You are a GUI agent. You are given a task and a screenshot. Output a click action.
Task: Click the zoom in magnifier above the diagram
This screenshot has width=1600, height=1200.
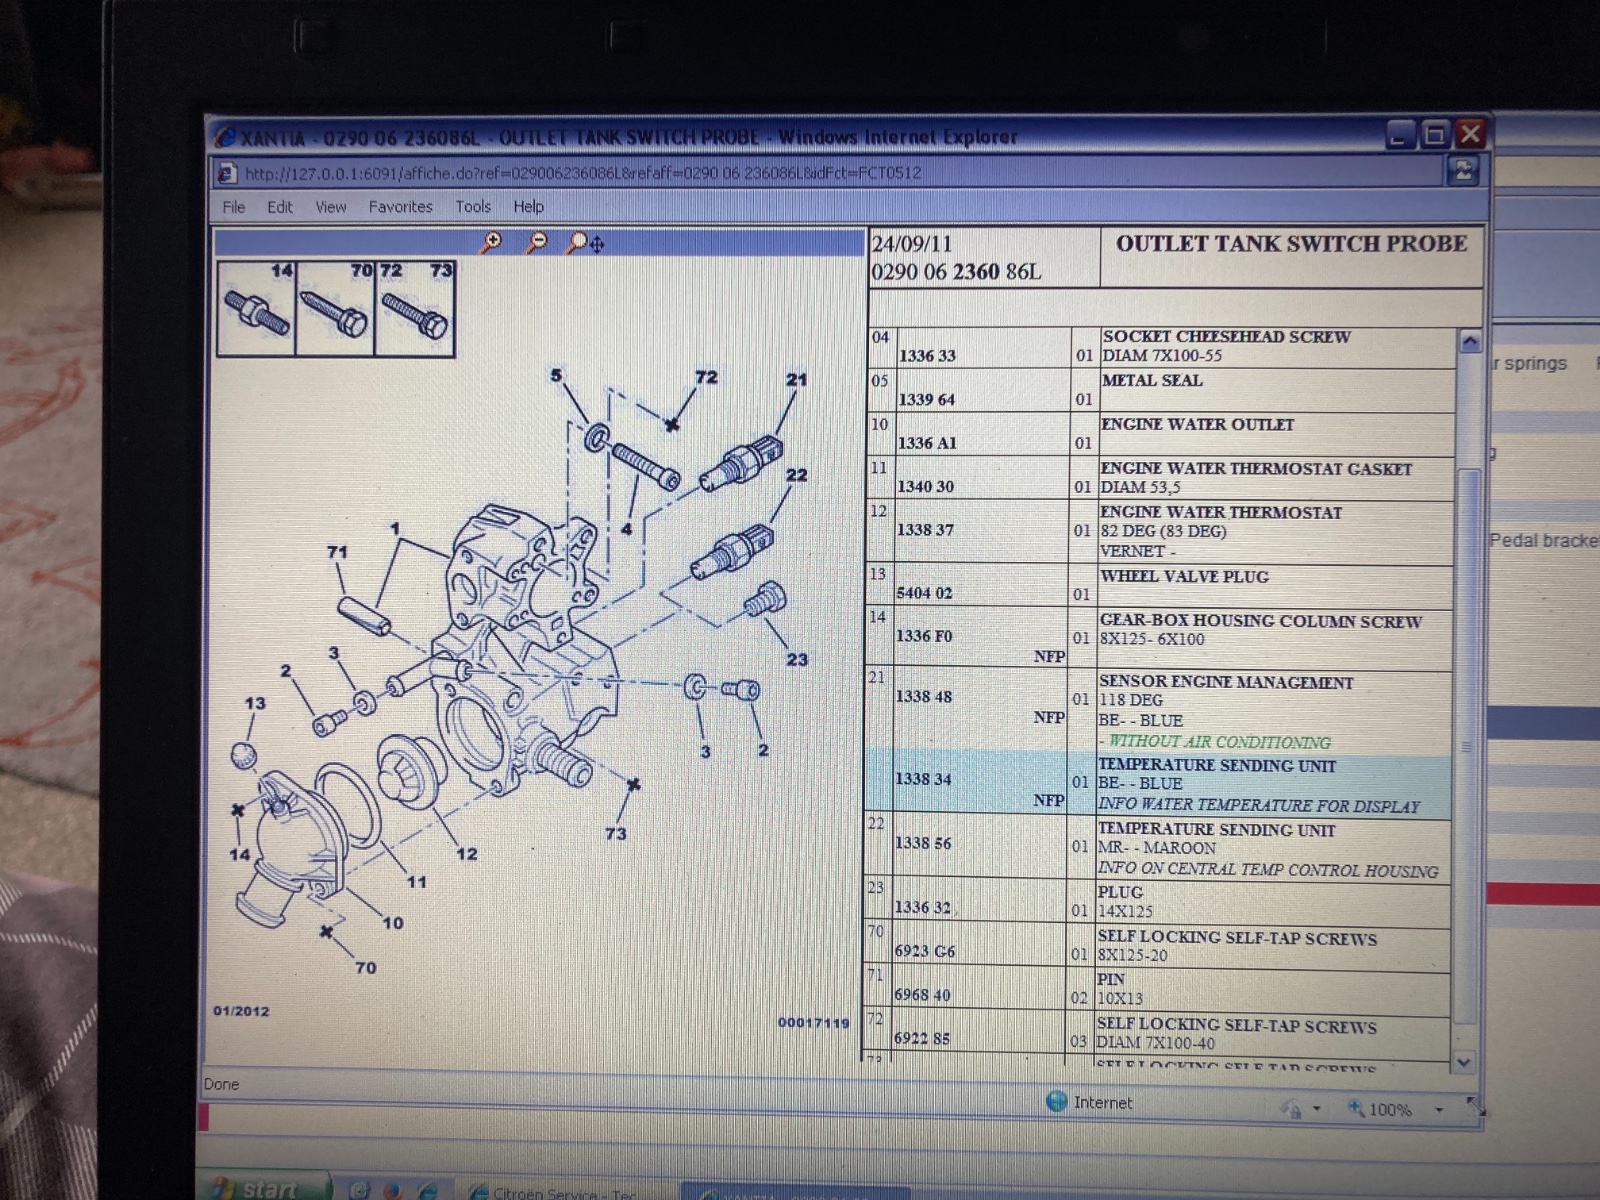pyautogui.click(x=491, y=242)
